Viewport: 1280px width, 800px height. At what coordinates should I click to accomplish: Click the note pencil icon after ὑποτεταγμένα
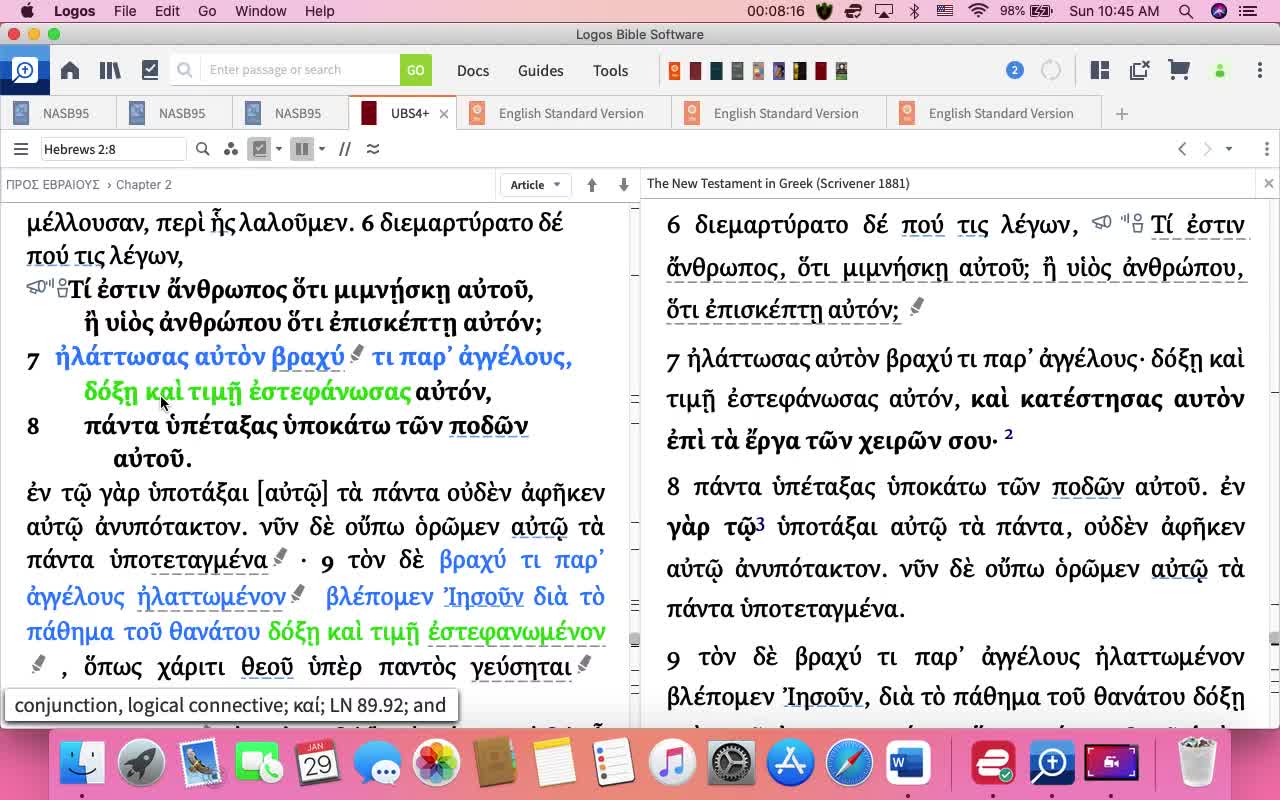pyautogui.click(x=280, y=556)
